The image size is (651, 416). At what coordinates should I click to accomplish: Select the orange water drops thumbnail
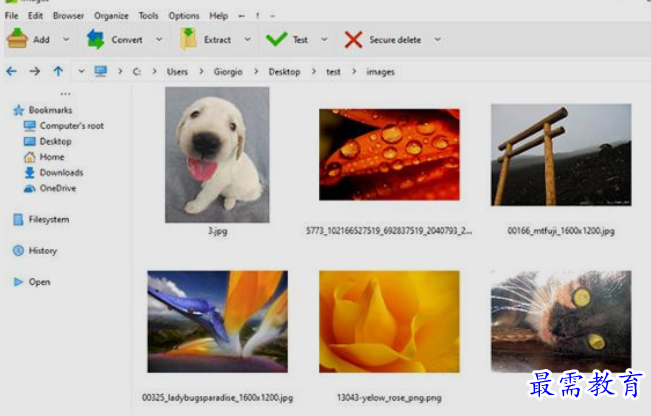pos(389,154)
